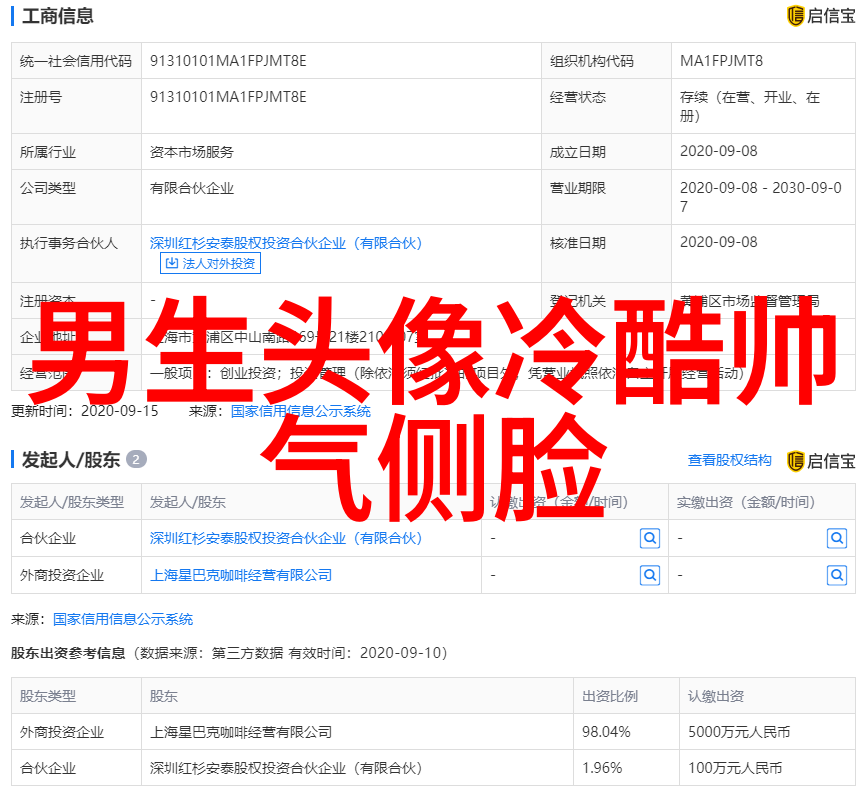The image size is (867, 790).
Task: Click the 发起人/股东 section heading
Action: click(x=71, y=460)
